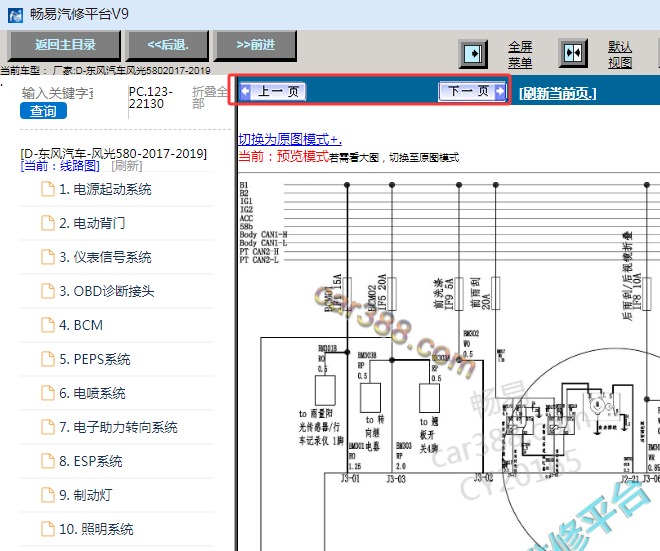This screenshot has width=660, height=551.
Task: Click the vehicle title D-东风汽车-风光580-2017-2019
Action: click(114, 153)
